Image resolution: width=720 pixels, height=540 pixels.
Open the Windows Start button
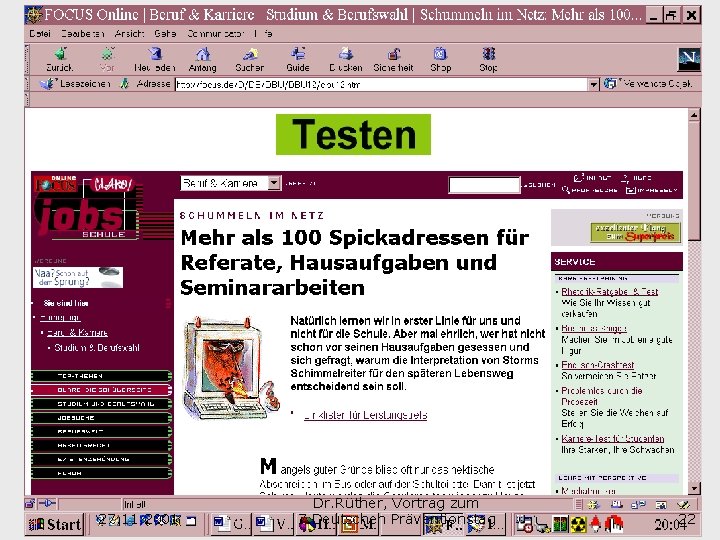(x=55, y=524)
